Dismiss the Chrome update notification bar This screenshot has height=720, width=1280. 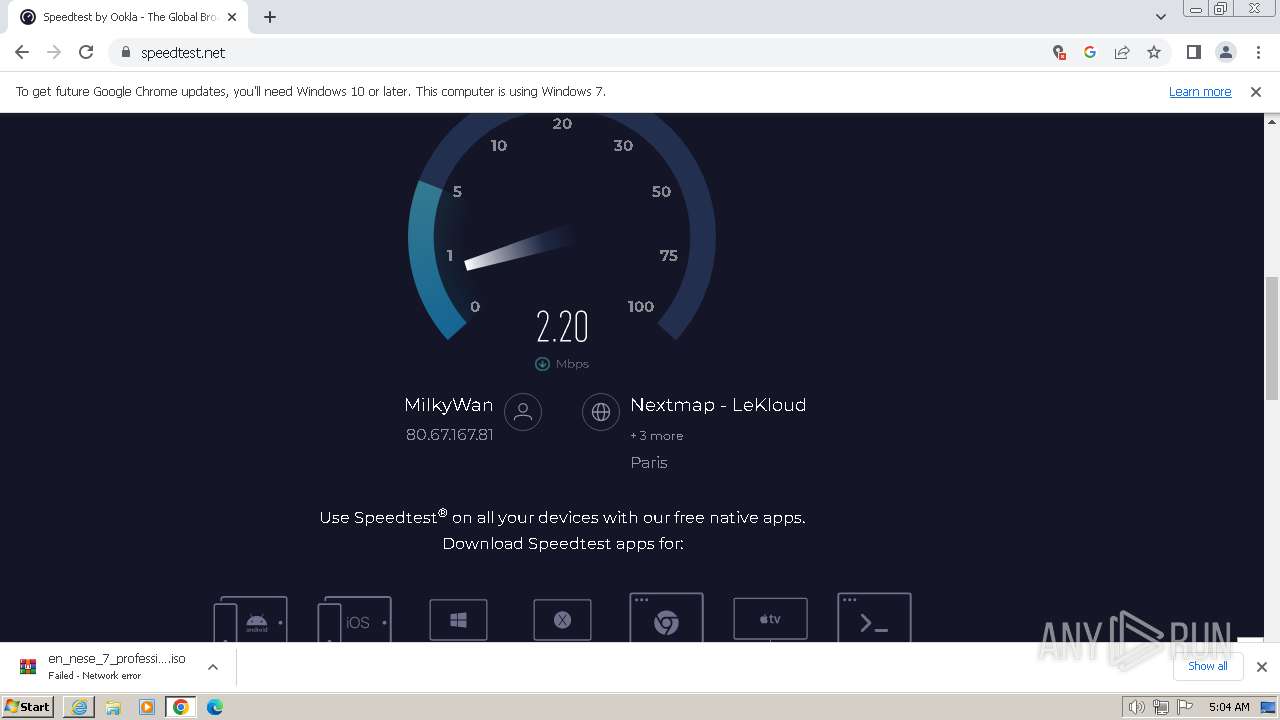(x=1256, y=91)
